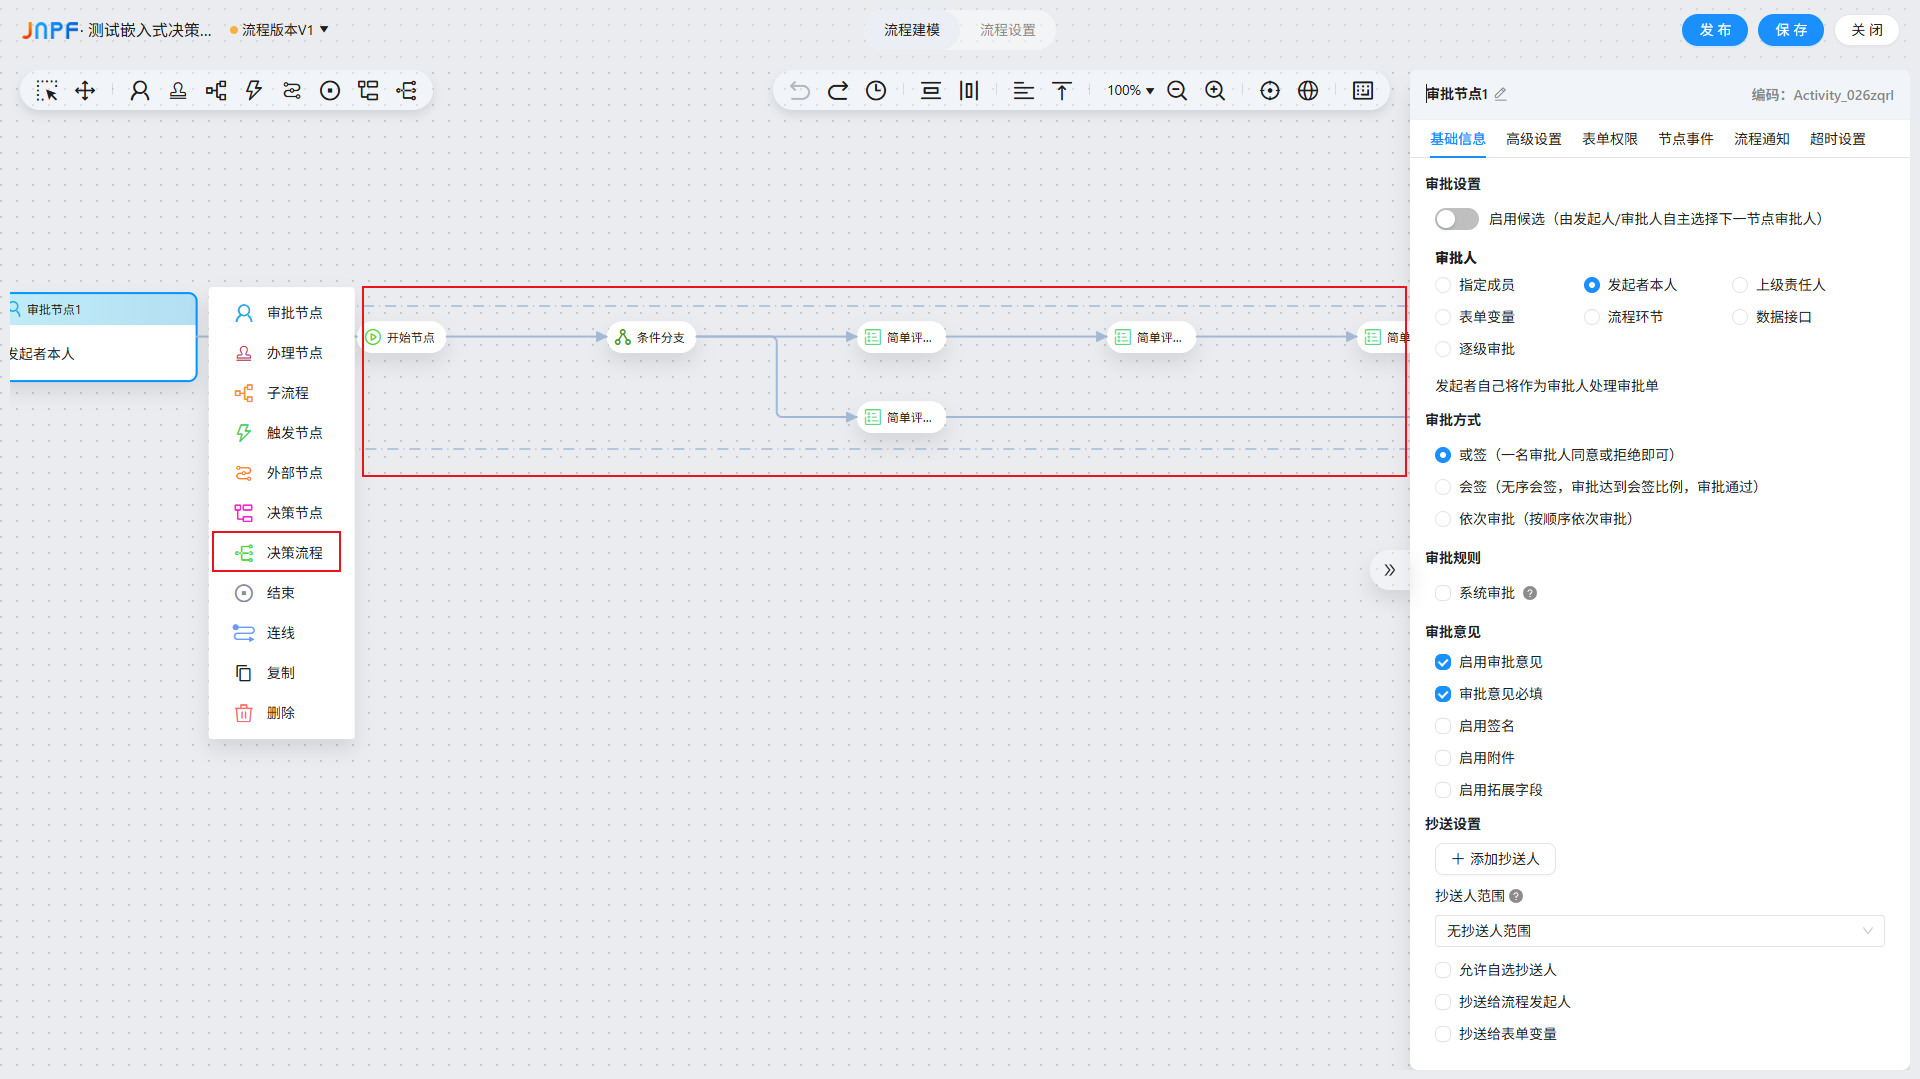The image size is (1920, 1079).
Task: Open the 100% zoom level dropdown
Action: 1130,91
